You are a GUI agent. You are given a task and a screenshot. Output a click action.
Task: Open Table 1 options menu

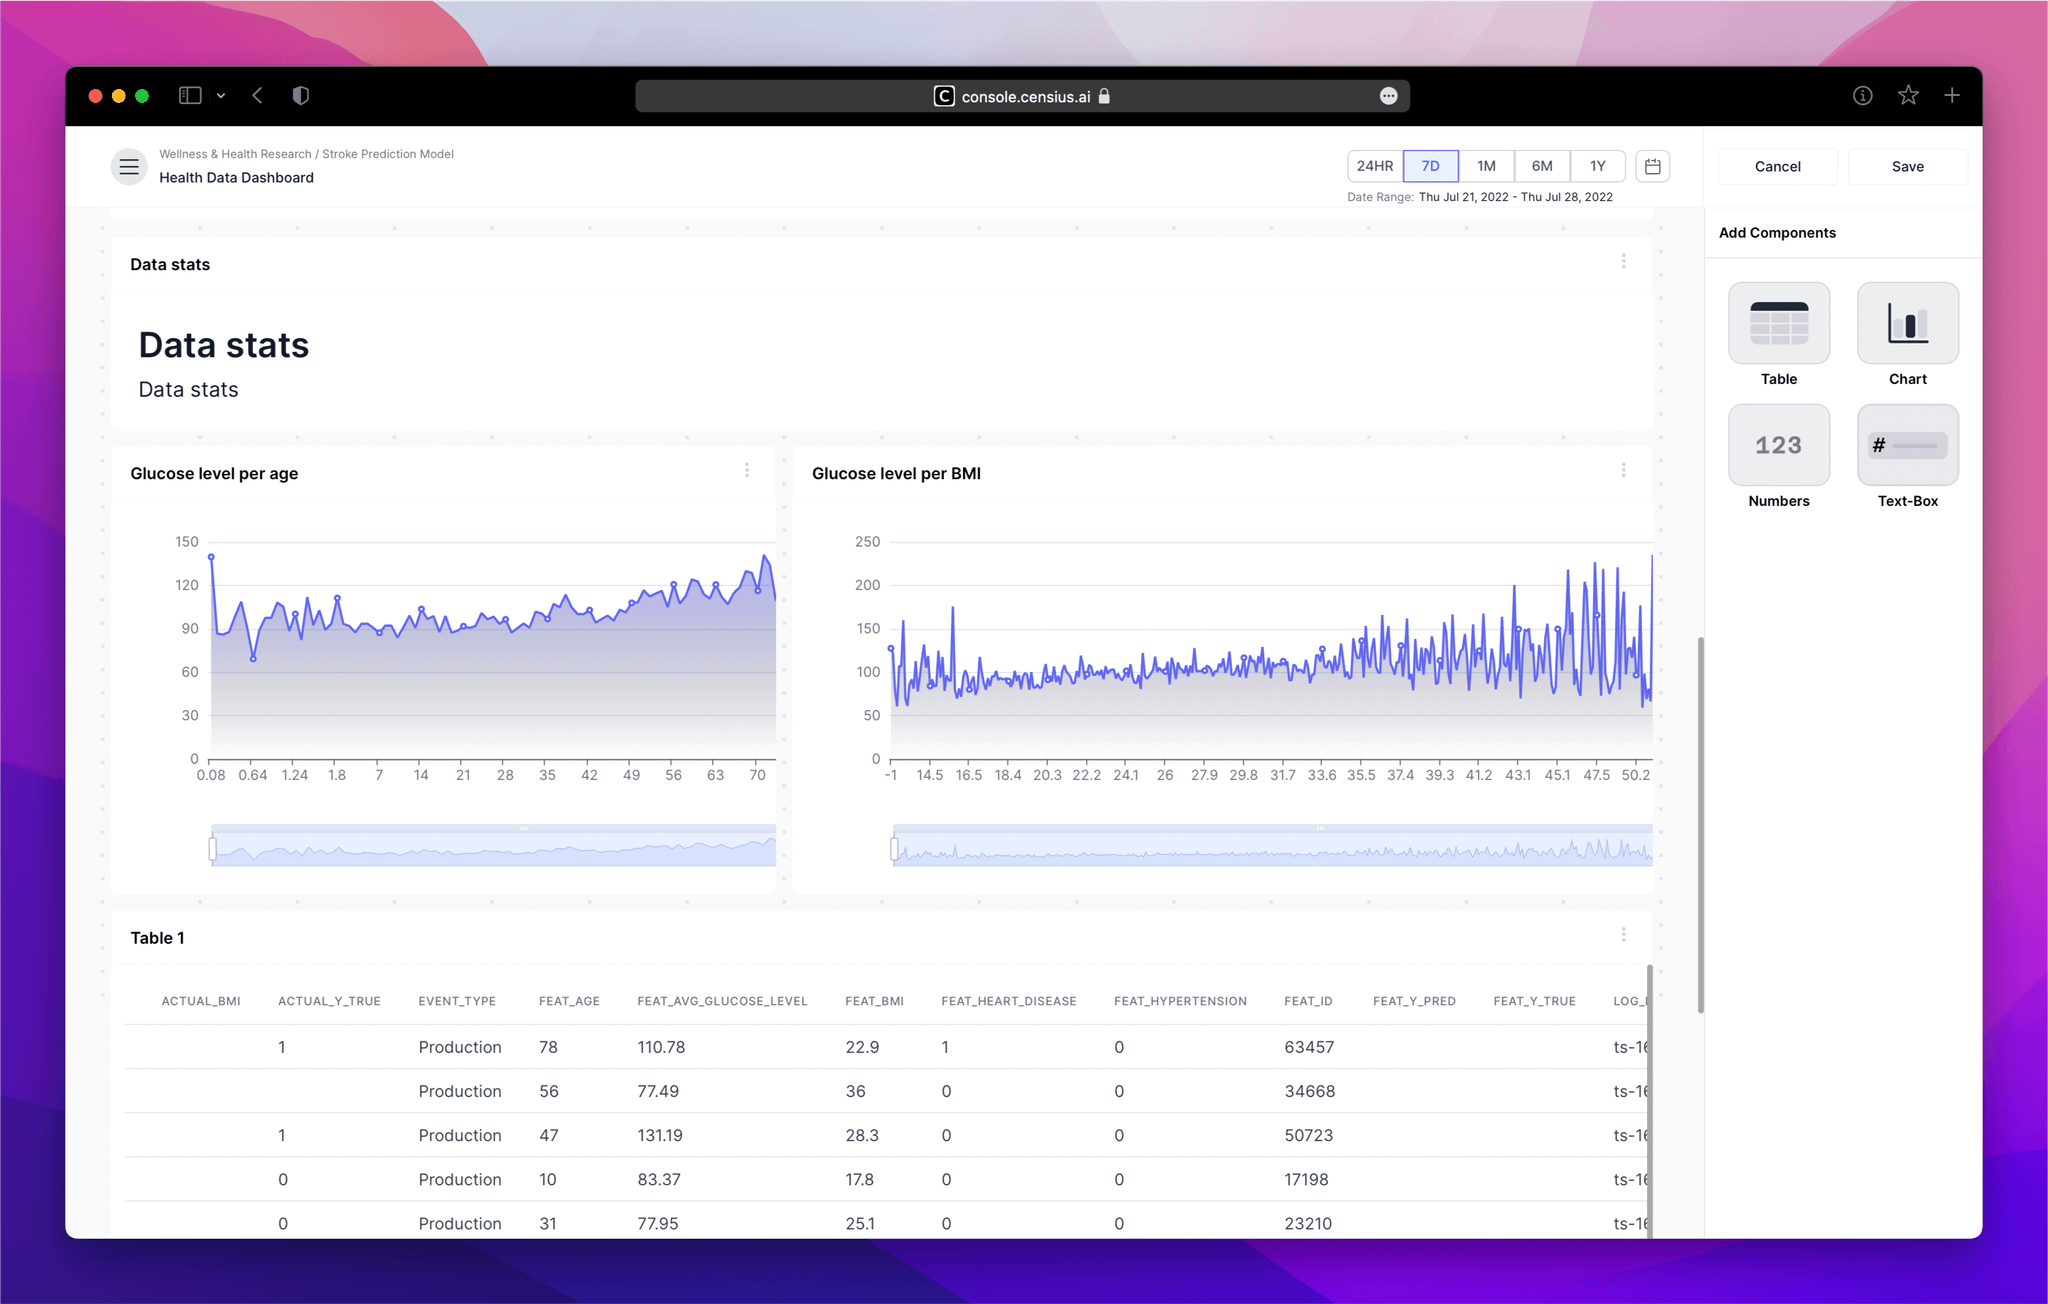[x=1624, y=934]
